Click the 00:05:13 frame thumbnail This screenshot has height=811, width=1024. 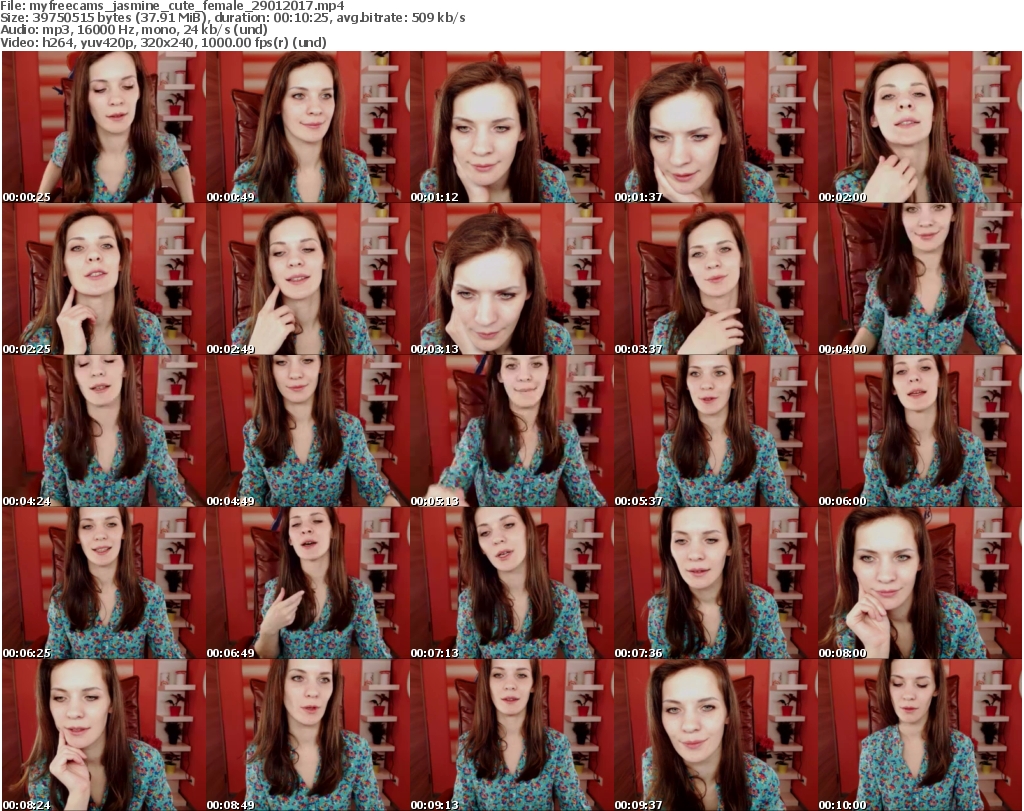[x=511, y=431]
